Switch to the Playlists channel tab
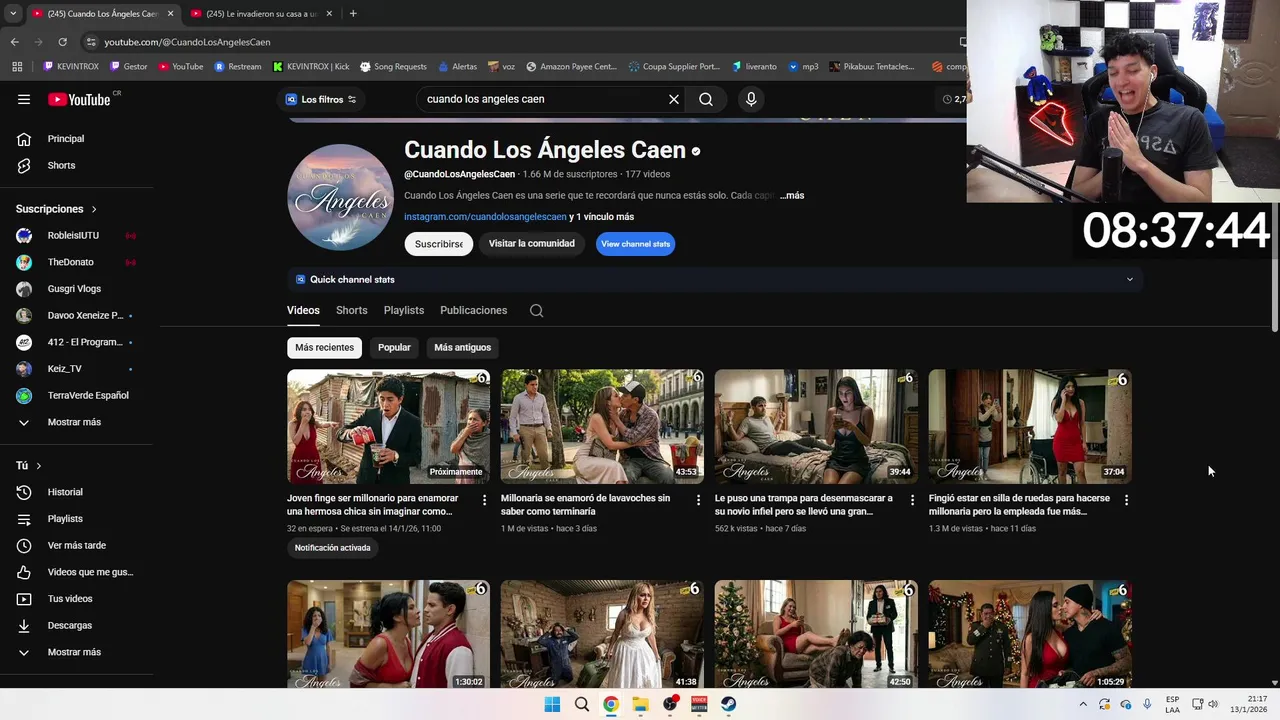The height and width of the screenshot is (720, 1280). [x=404, y=310]
